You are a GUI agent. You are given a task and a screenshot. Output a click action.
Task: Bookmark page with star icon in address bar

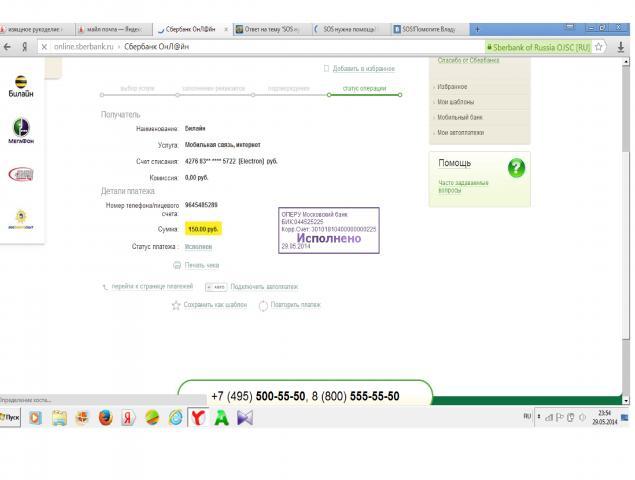tap(599, 47)
